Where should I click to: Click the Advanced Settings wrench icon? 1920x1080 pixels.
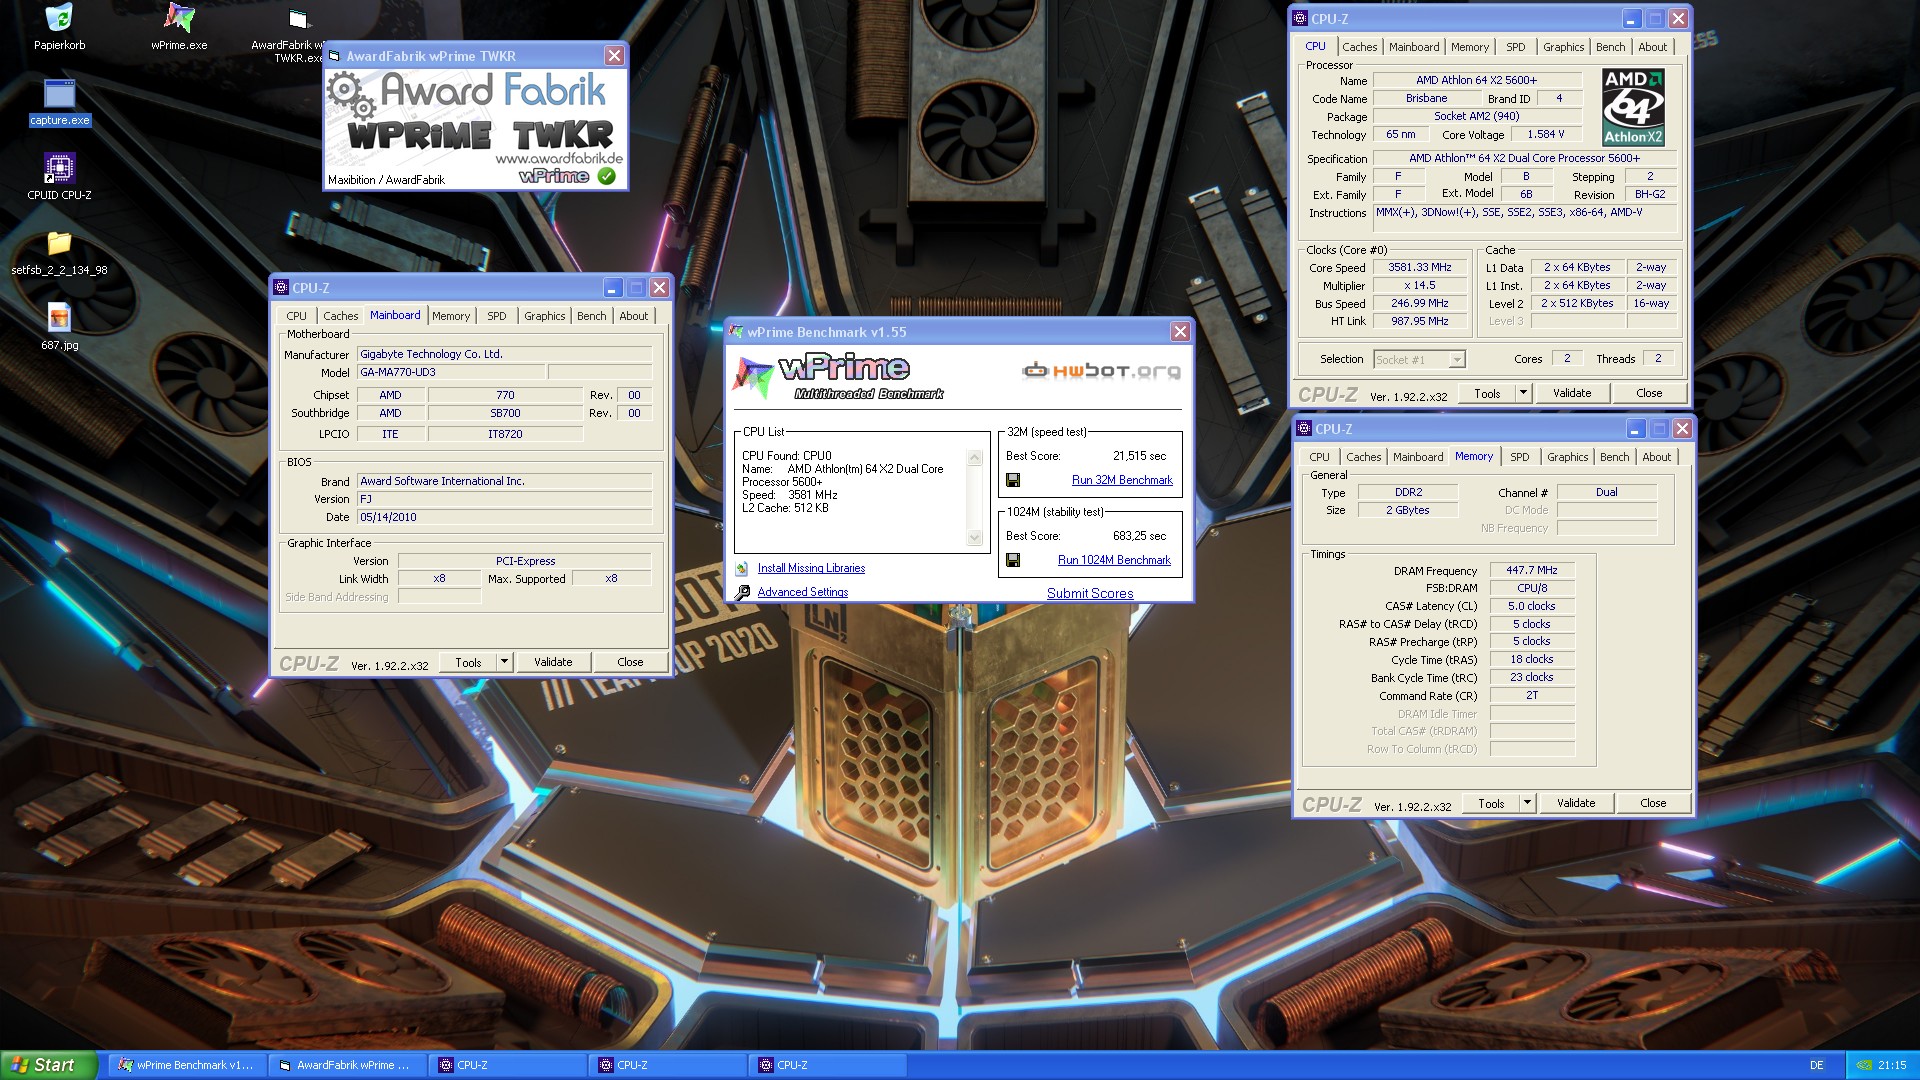coord(742,592)
